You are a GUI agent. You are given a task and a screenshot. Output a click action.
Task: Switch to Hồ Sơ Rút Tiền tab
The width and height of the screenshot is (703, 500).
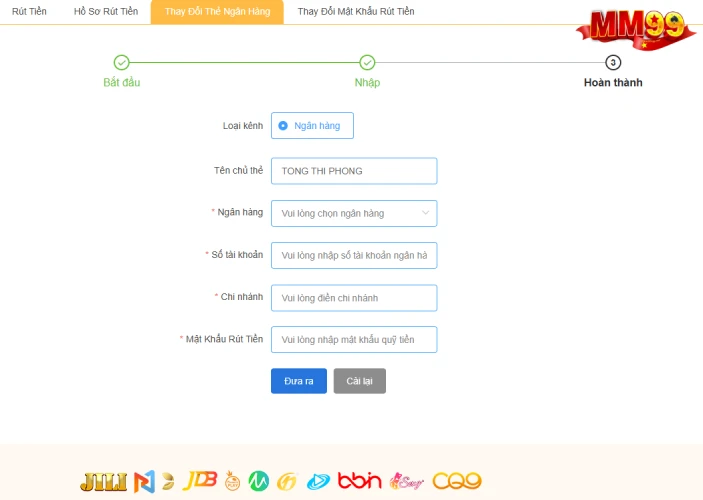pos(106,11)
